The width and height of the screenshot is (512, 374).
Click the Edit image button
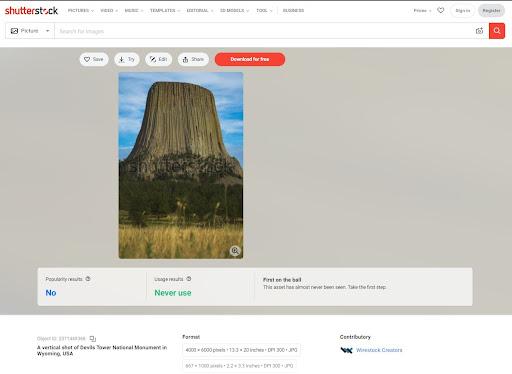pos(158,59)
